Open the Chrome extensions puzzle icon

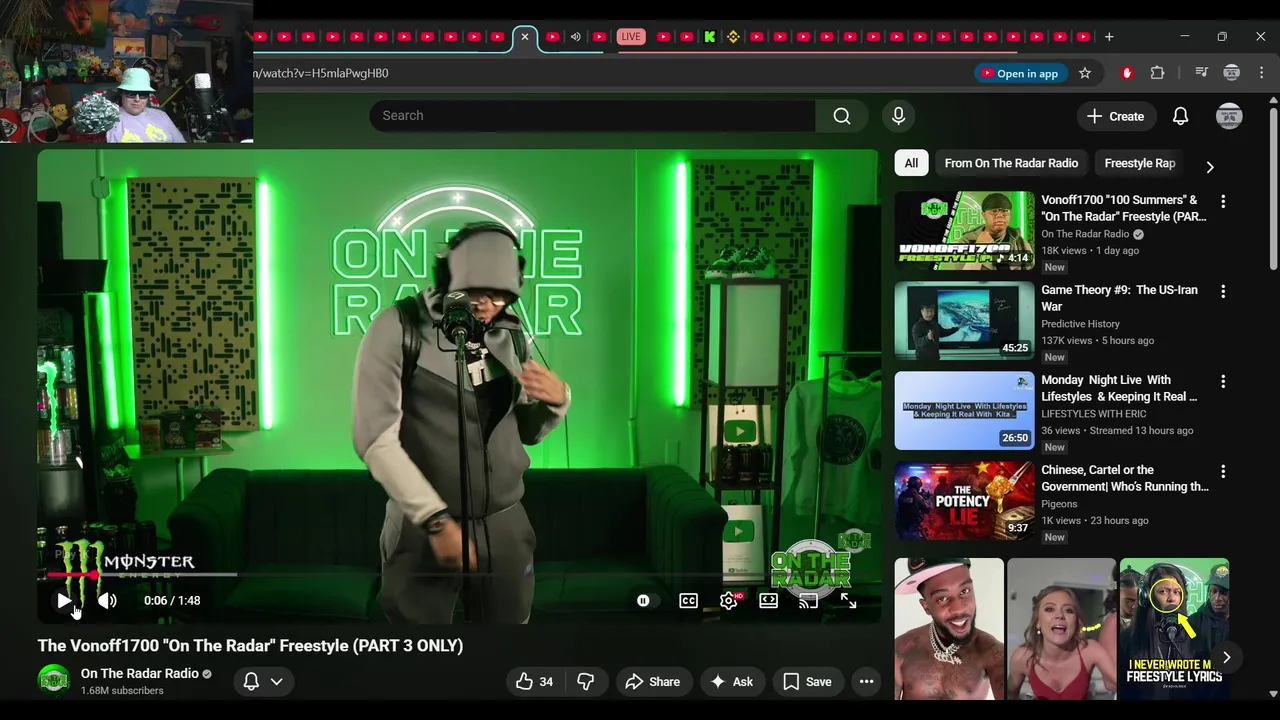point(1158,73)
